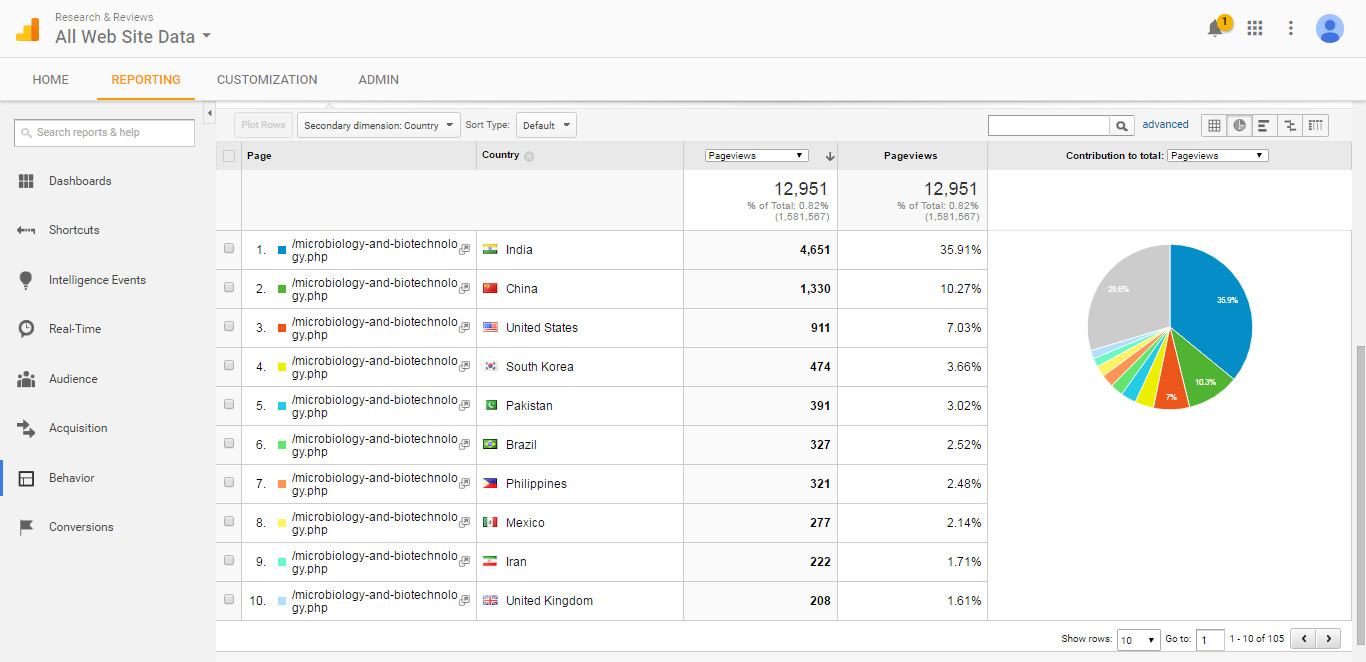Open the user account avatar
Image resolution: width=1366 pixels, height=662 pixels.
1330,28
